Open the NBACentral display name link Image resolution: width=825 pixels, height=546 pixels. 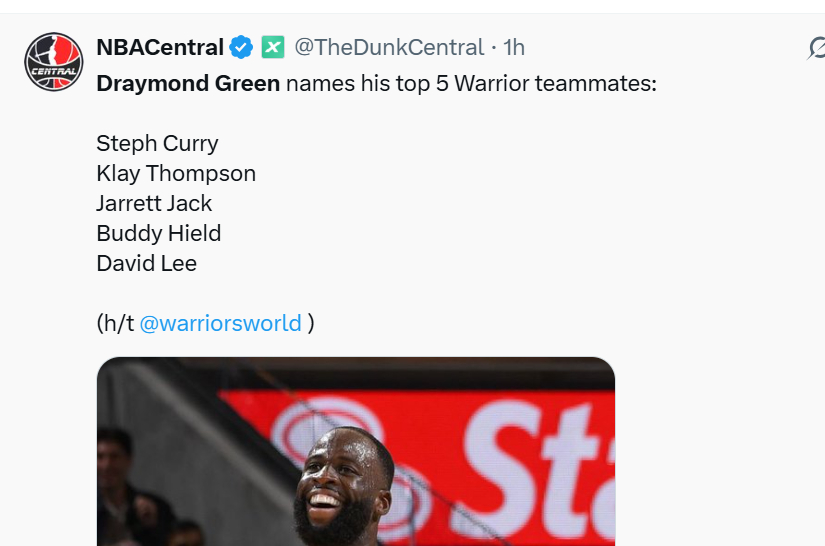click(160, 47)
